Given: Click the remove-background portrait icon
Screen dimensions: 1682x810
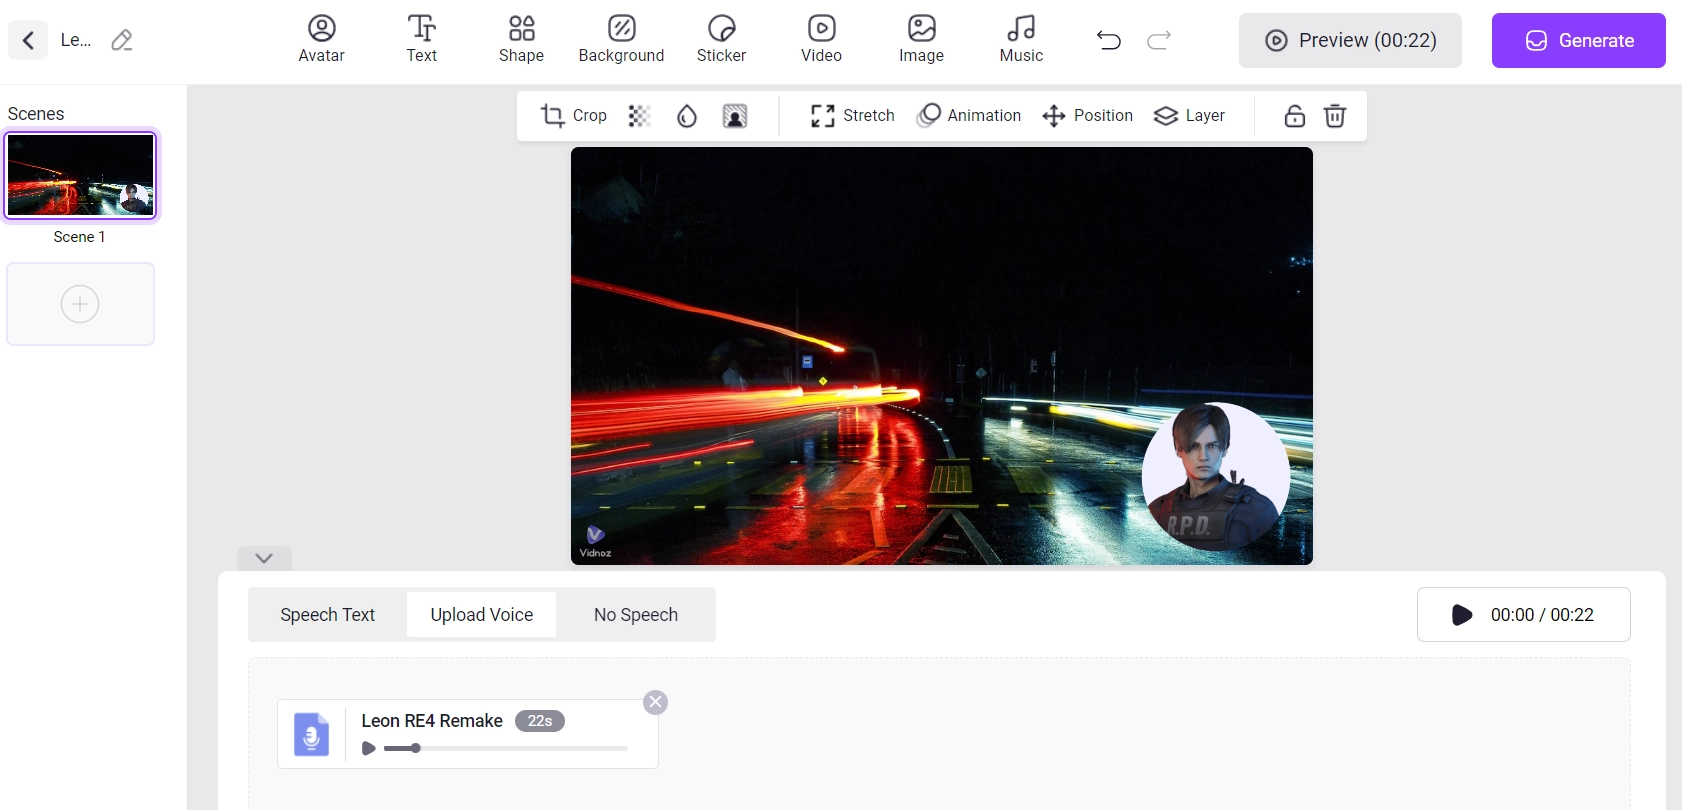Looking at the screenshot, I should pyautogui.click(x=735, y=116).
